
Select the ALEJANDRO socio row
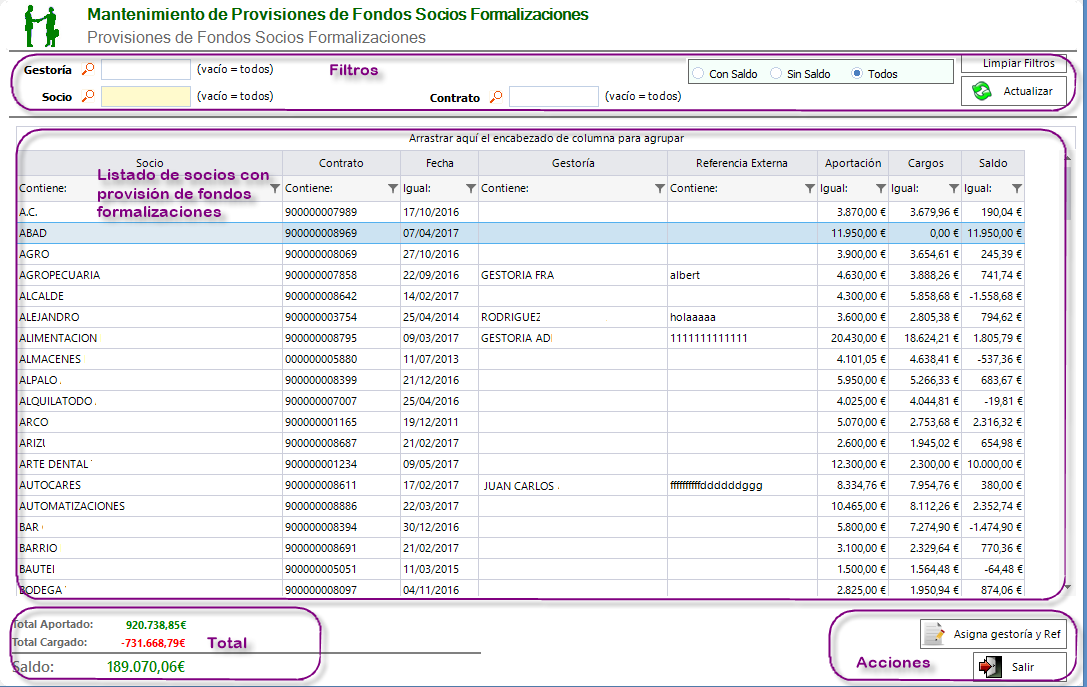[x=521, y=318]
